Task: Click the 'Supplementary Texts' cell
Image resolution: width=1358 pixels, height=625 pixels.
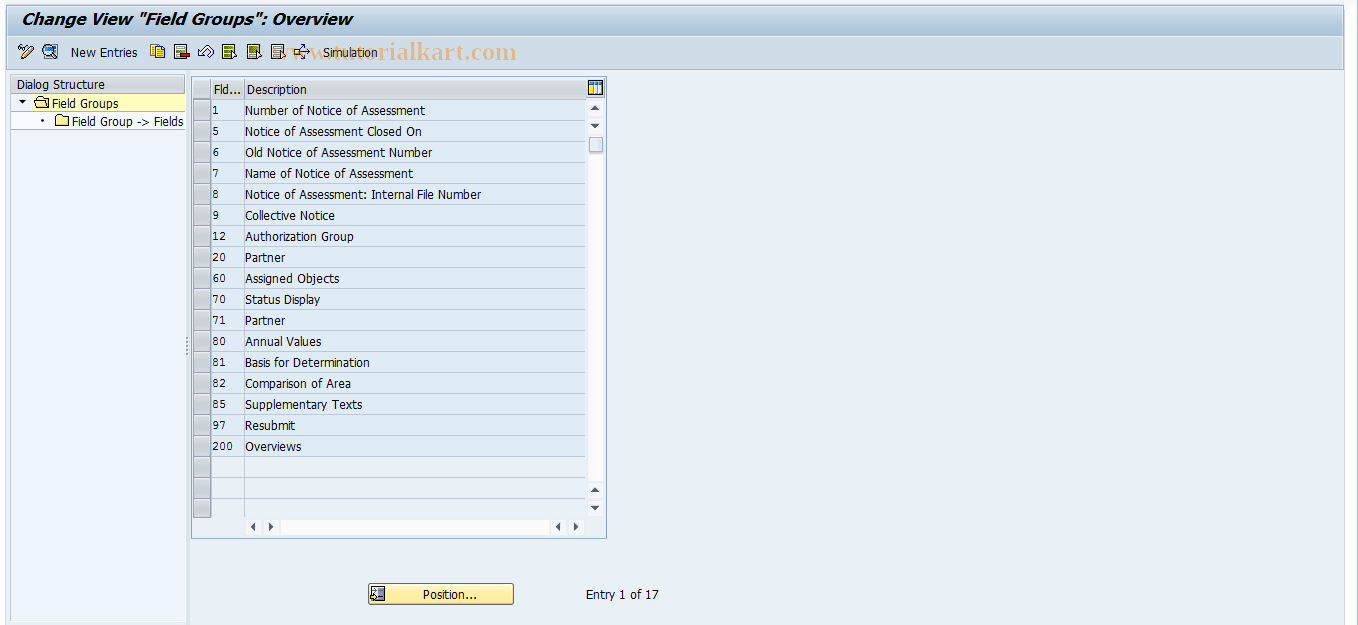Action: click(415, 404)
